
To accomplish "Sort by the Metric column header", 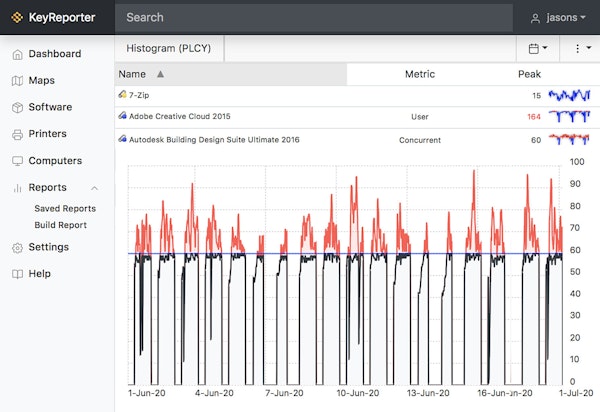I will click(420, 74).
